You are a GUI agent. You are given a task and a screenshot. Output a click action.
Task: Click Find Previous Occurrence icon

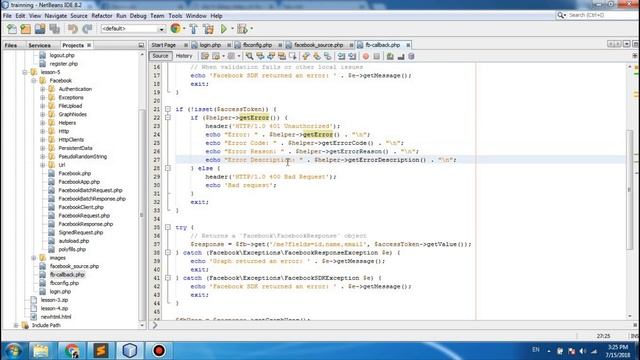coord(260,56)
